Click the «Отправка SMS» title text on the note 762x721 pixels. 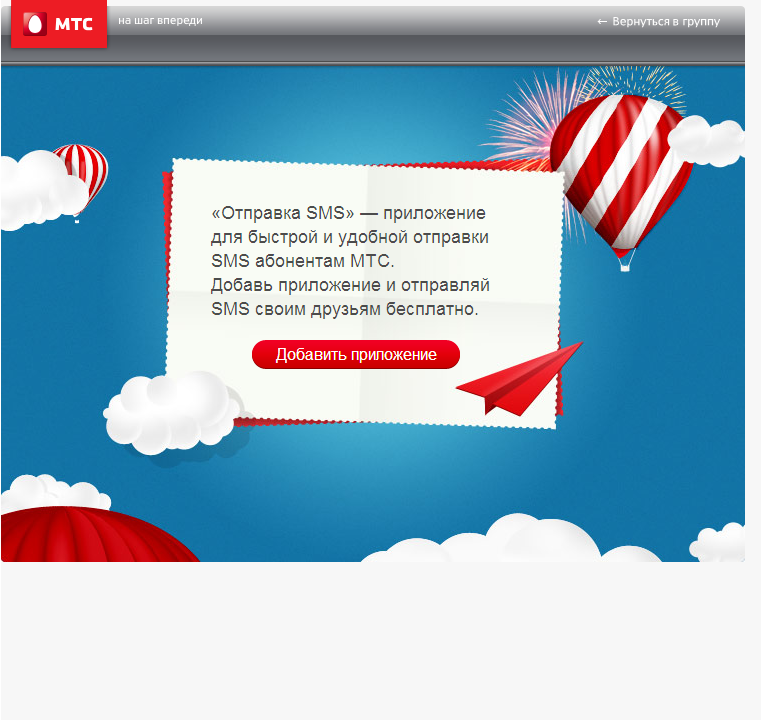tap(283, 213)
